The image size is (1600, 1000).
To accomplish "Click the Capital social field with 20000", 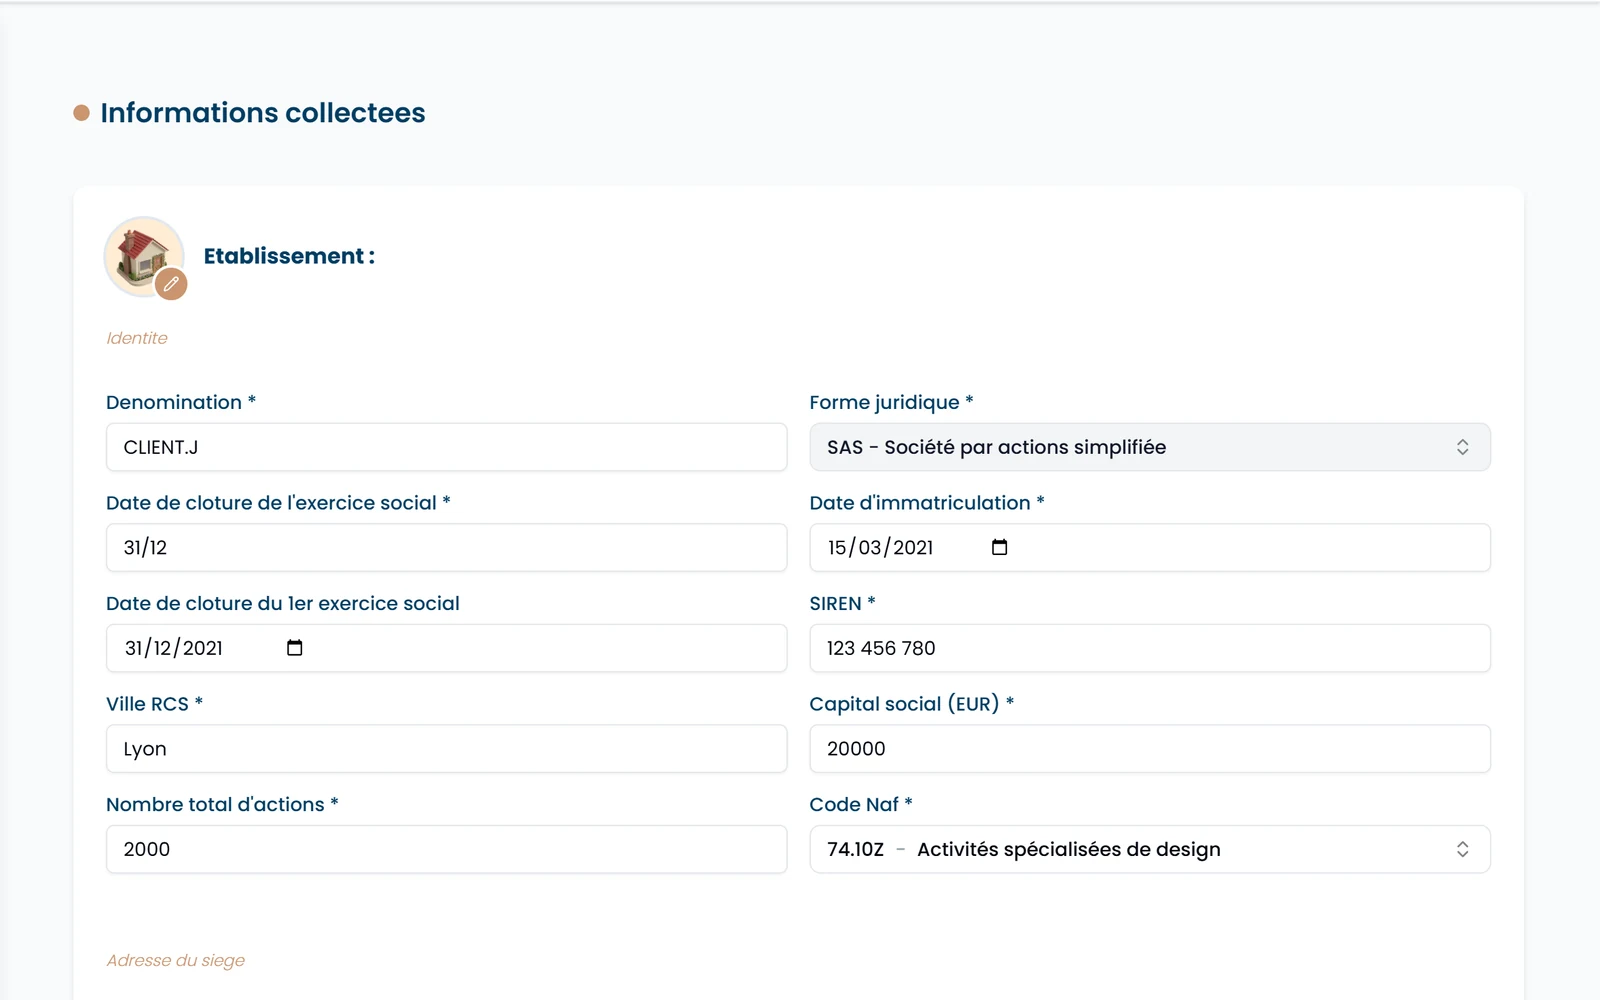I will [1150, 749].
